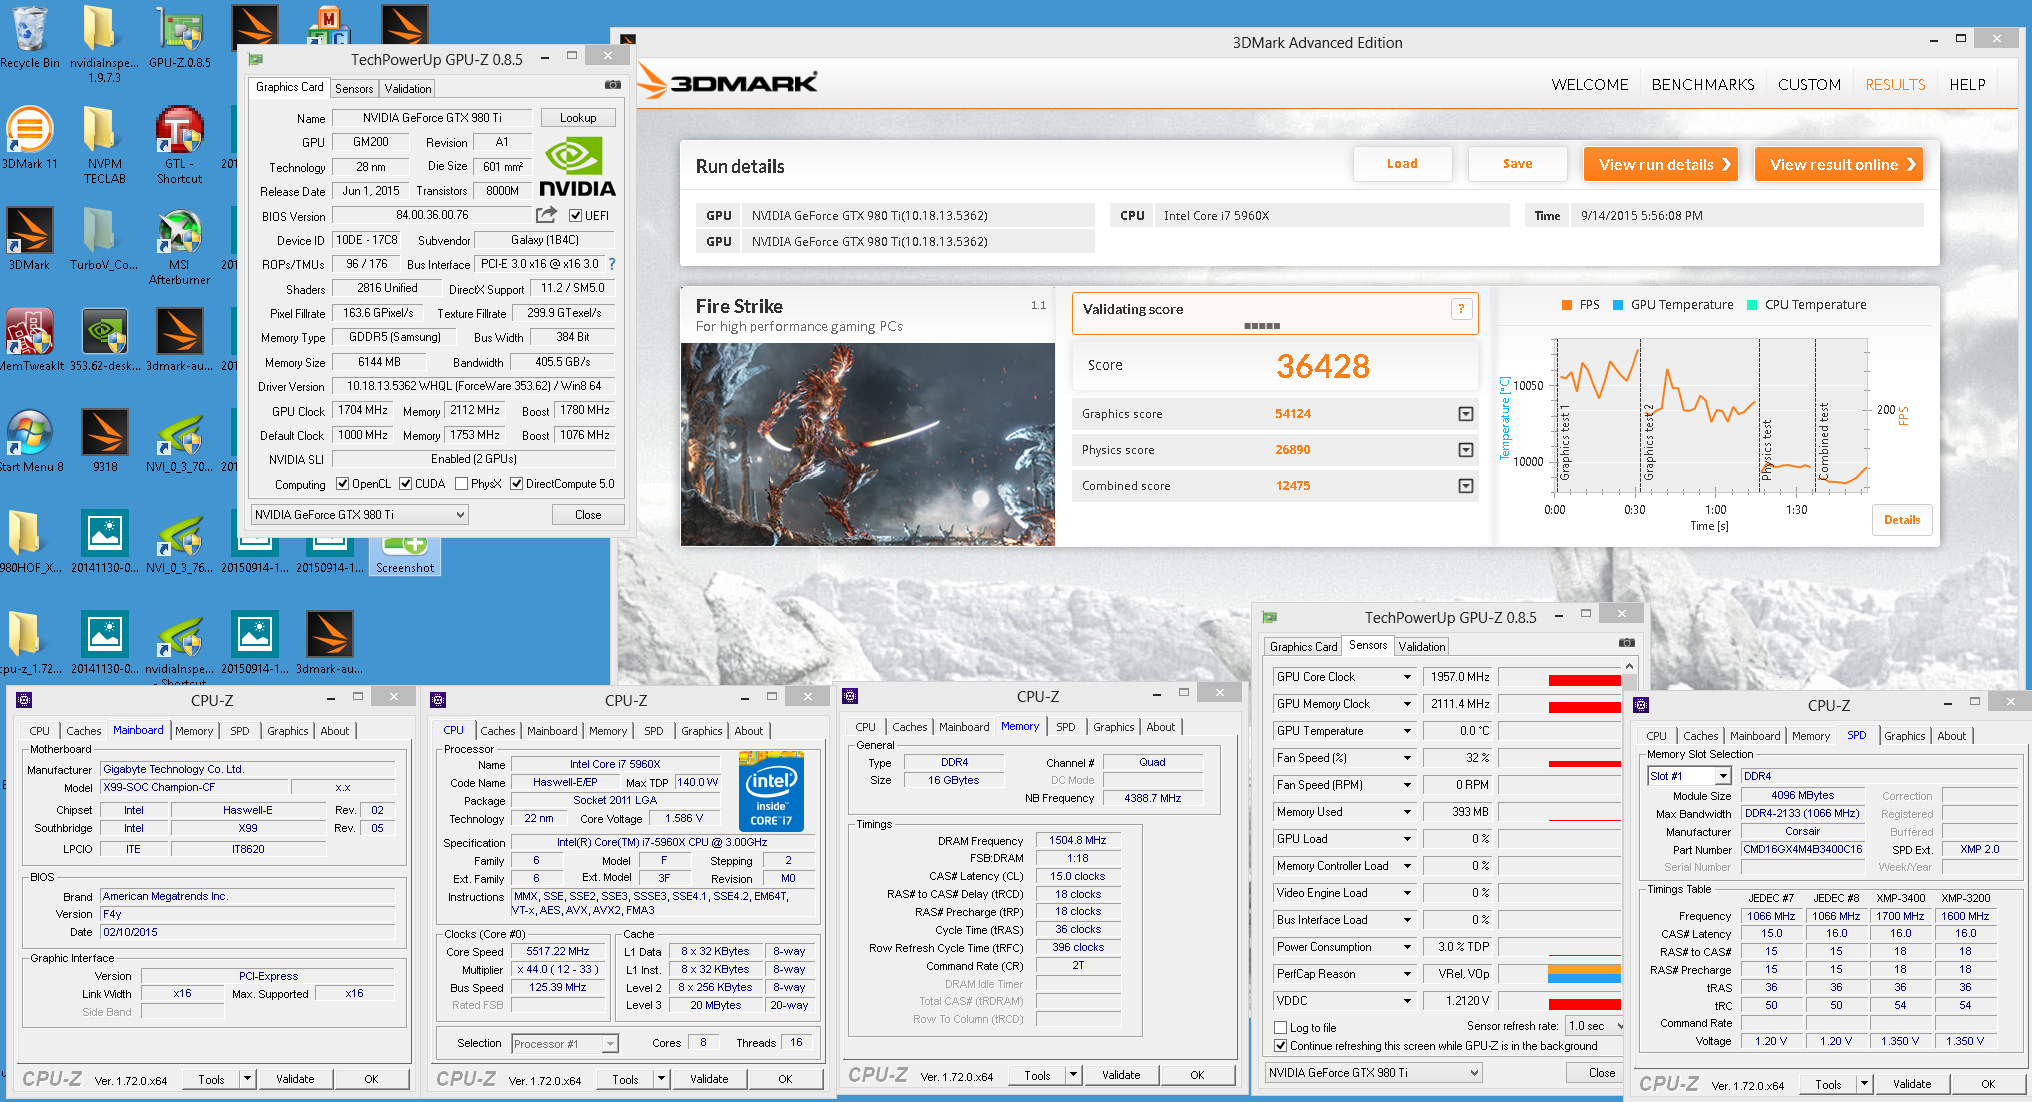This screenshot has width=2032, height=1102.
Task: Open the CUSTOM menu in 3DMark
Action: click(x=1809, y=85)
